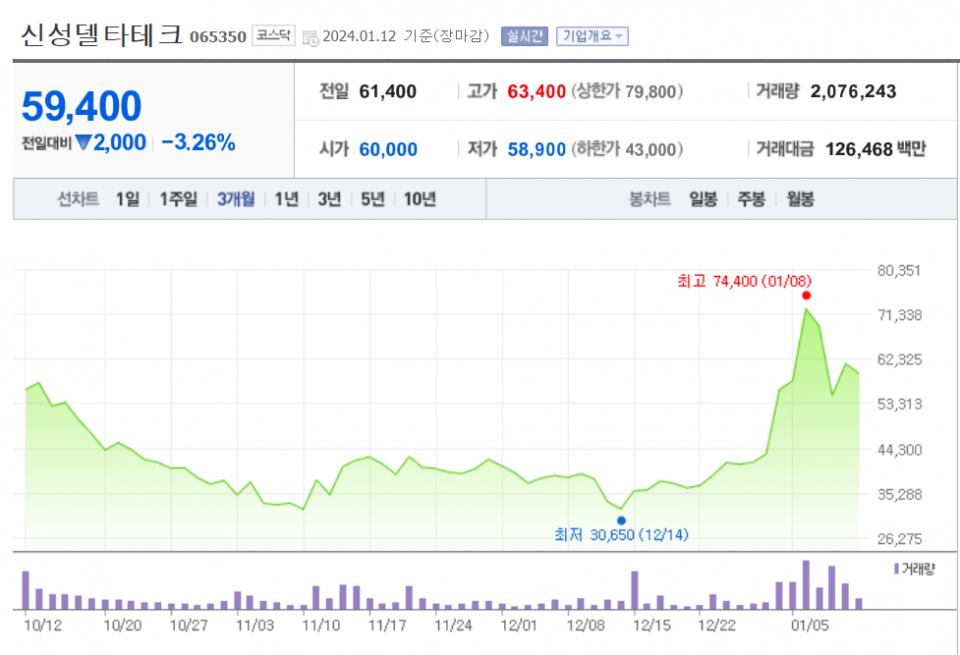Click the 01/05 date axis label
Image resolution: width=960 pixels, height=655 pixels.
pyautogui.click(x=810, y=626)
